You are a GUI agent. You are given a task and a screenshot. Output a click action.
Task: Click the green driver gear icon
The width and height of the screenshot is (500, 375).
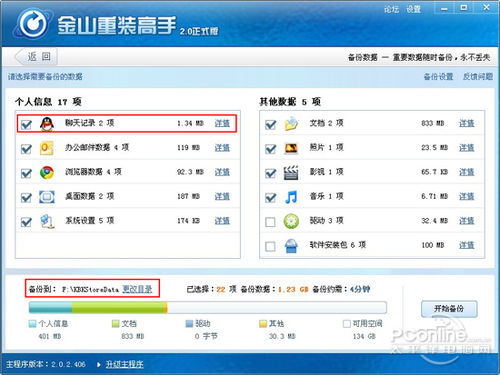point(291,221)
